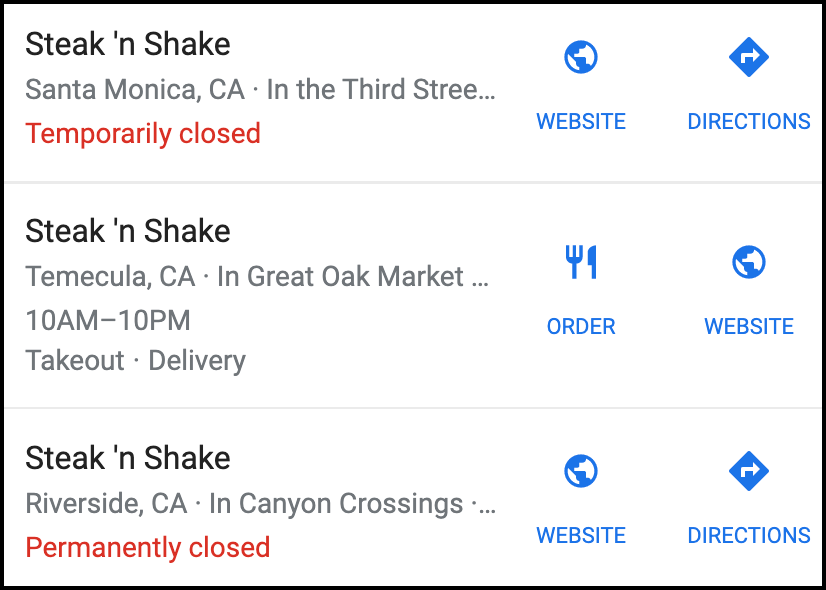The image size is (826, 590).
Task: Open WEBSITE for the Temporarily closed listing
Action: coord(581,121)
